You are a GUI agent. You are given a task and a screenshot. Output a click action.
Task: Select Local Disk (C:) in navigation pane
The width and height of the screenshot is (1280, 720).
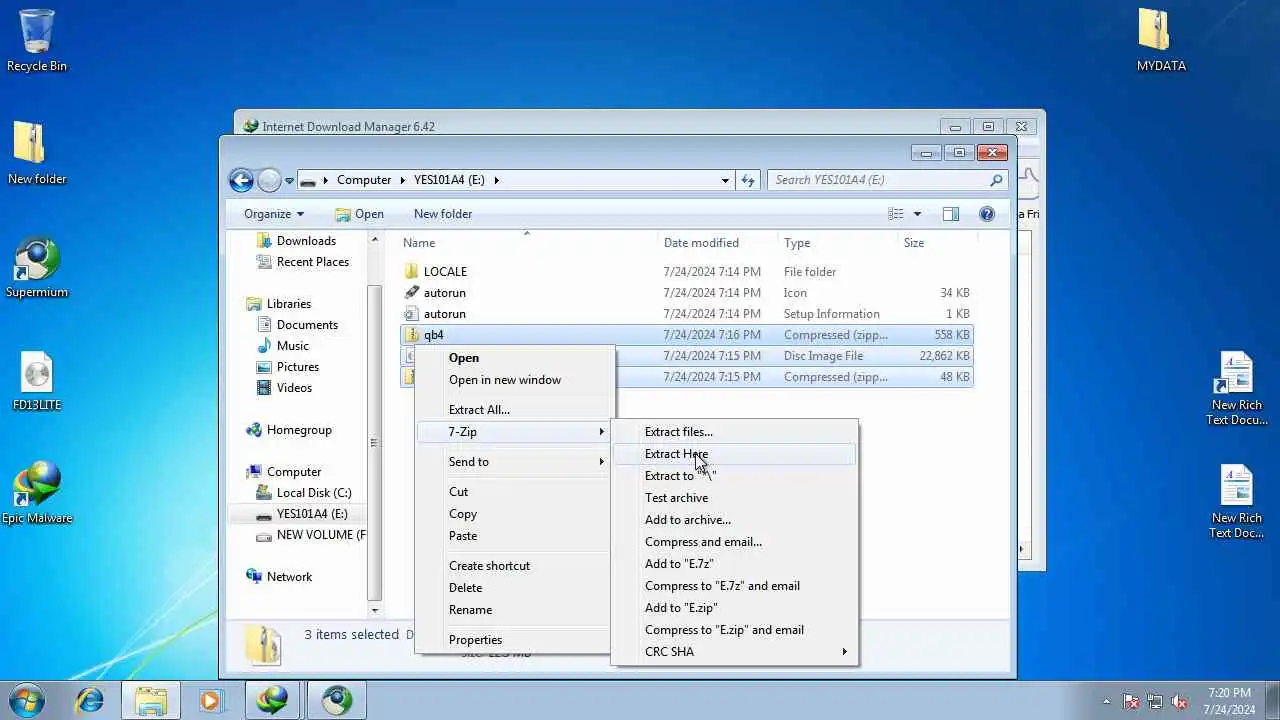pyautogui.click(x=304, y=493)
